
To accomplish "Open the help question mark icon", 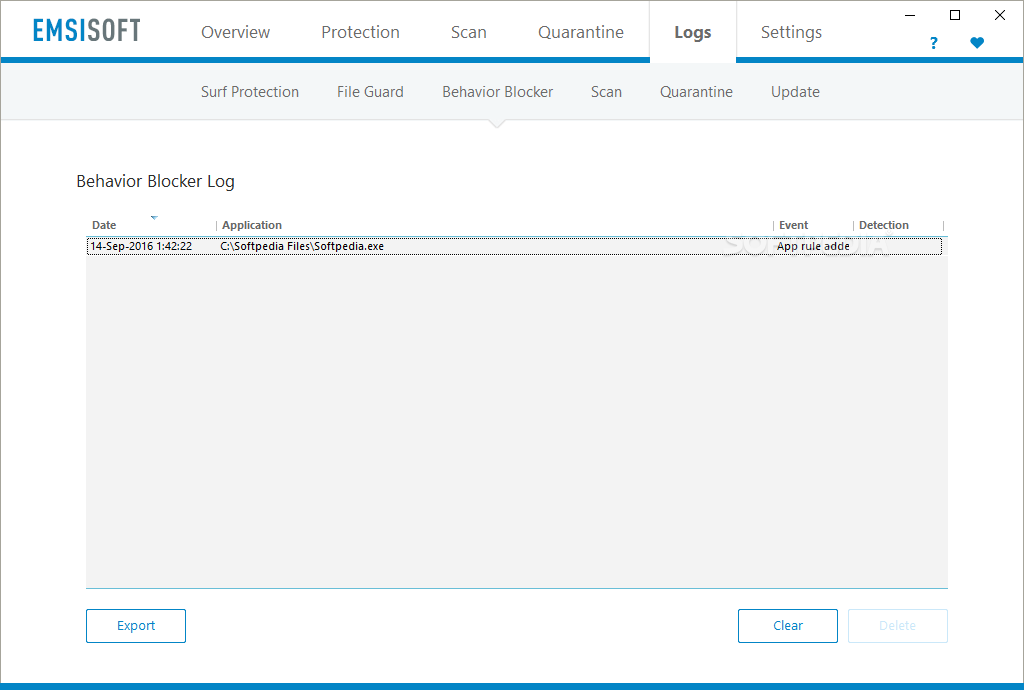I will (933, 43).
